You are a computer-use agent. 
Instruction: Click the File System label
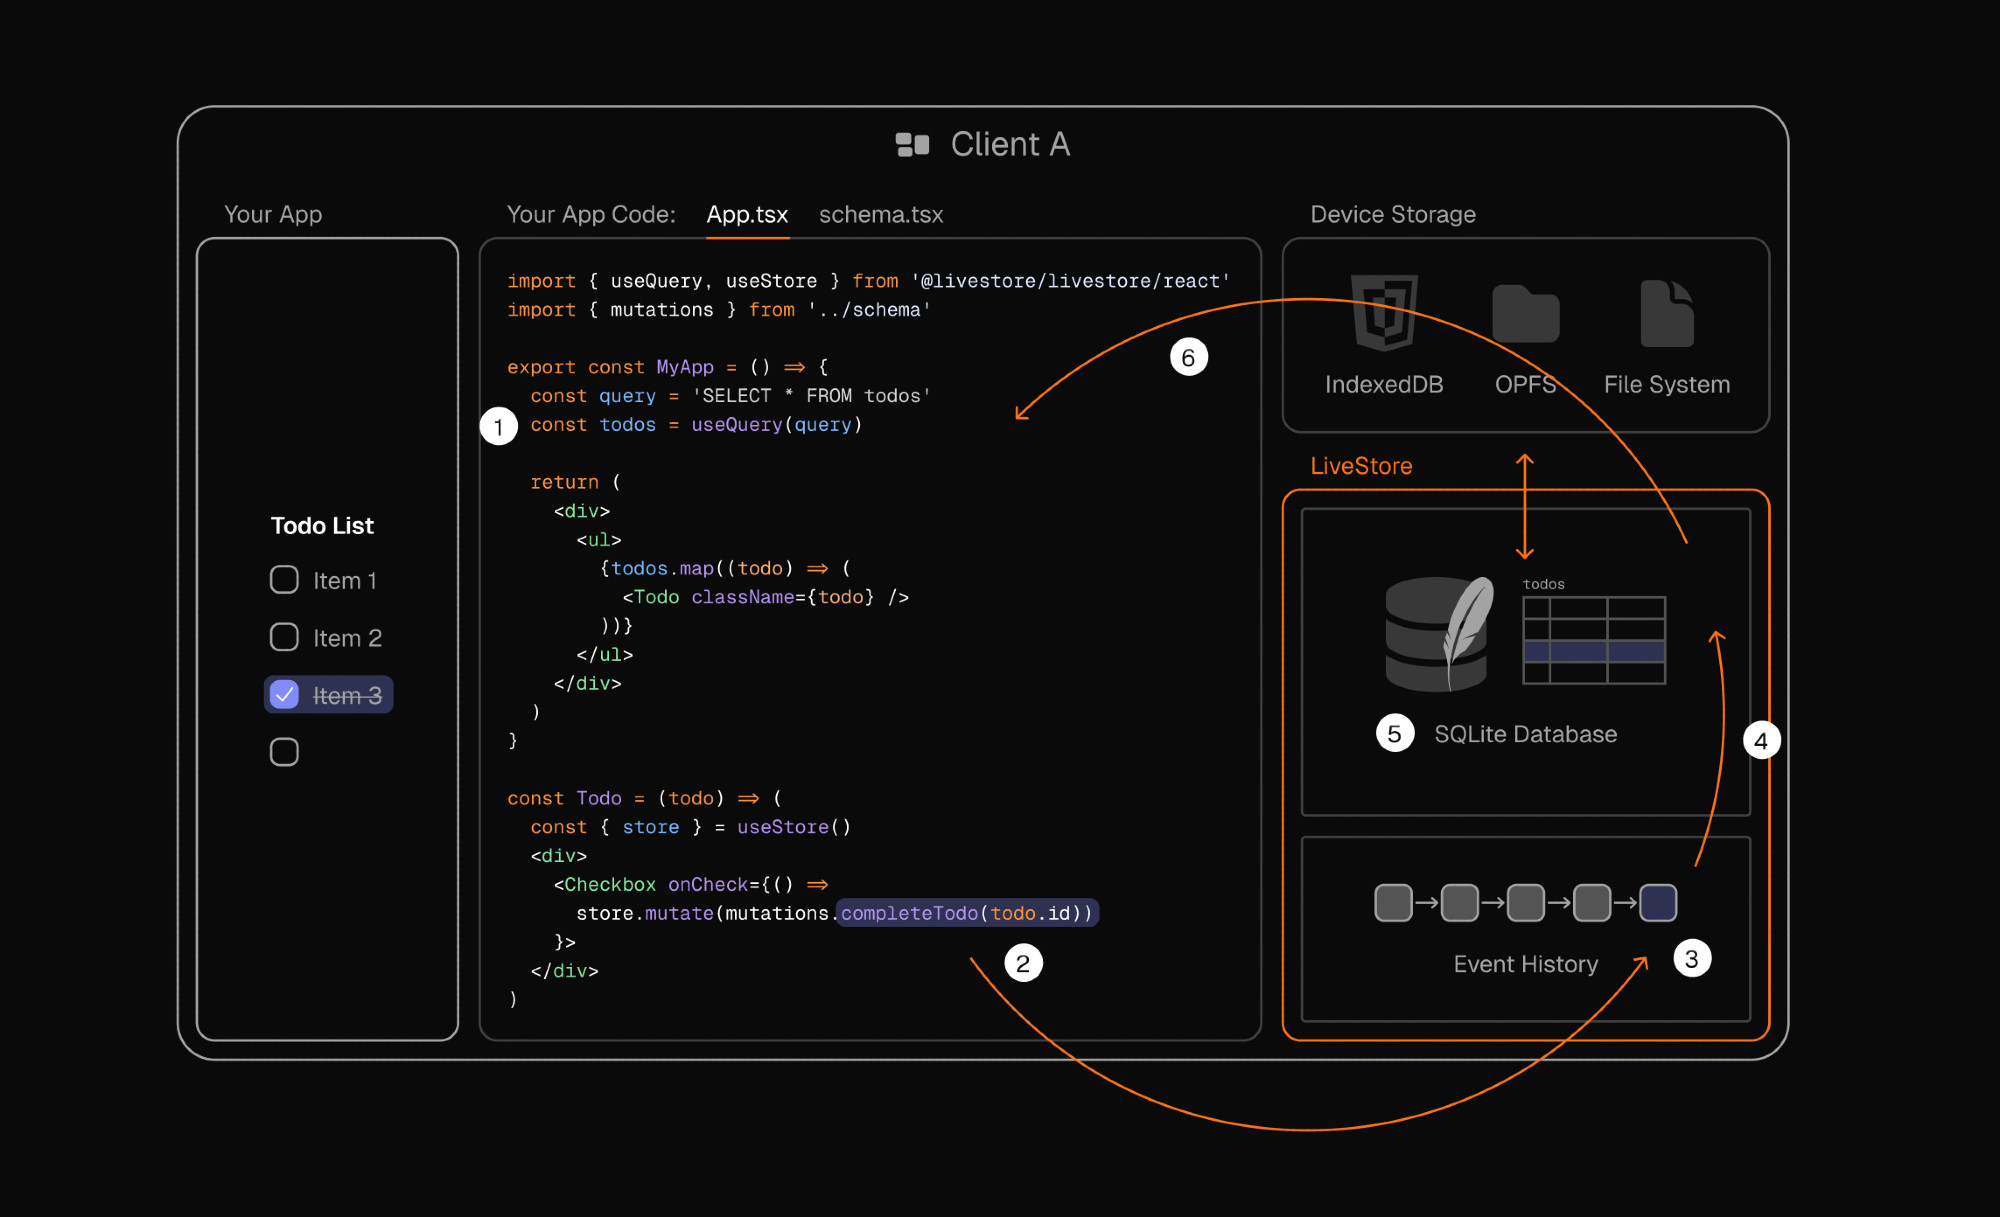click(x=1667, y=385)
